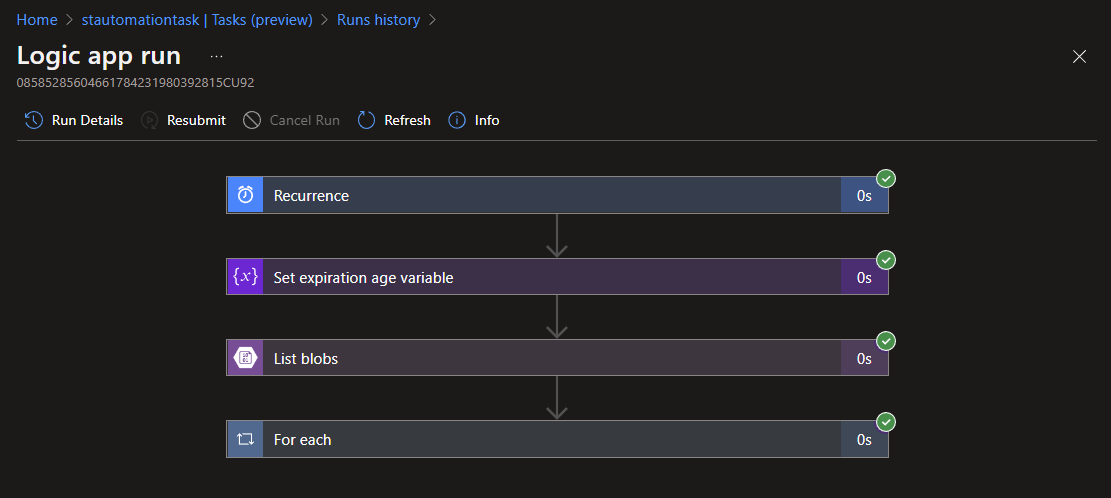
Task: Click the Resubmit play icon
Action: coord(149,120)
